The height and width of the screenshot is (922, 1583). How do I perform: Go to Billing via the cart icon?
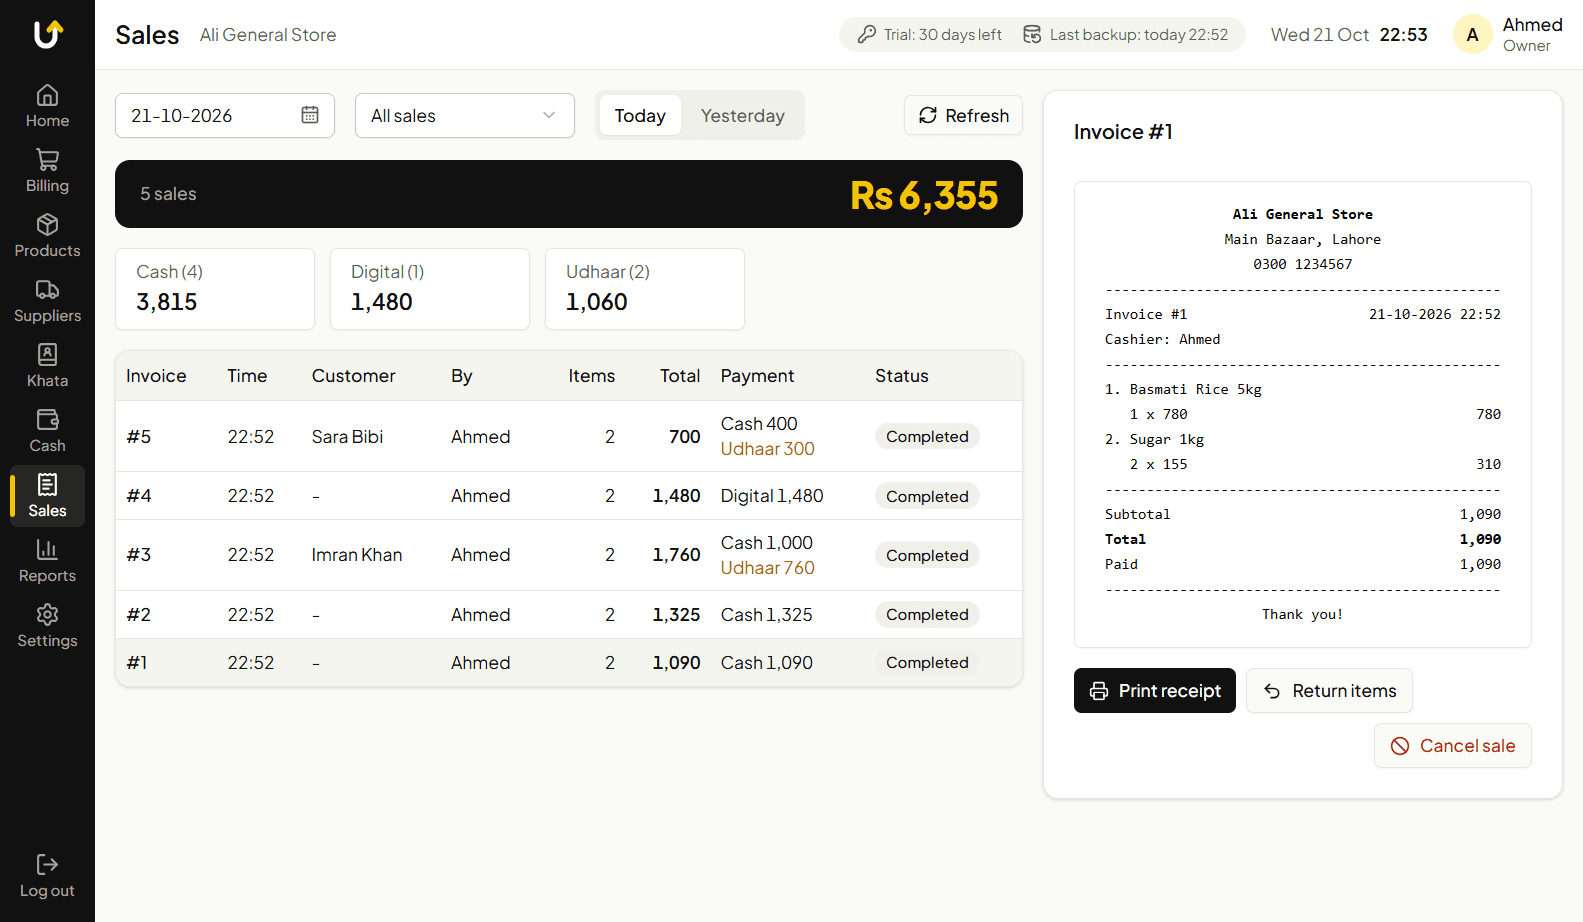pyautogui.click(x=47, y=171)
